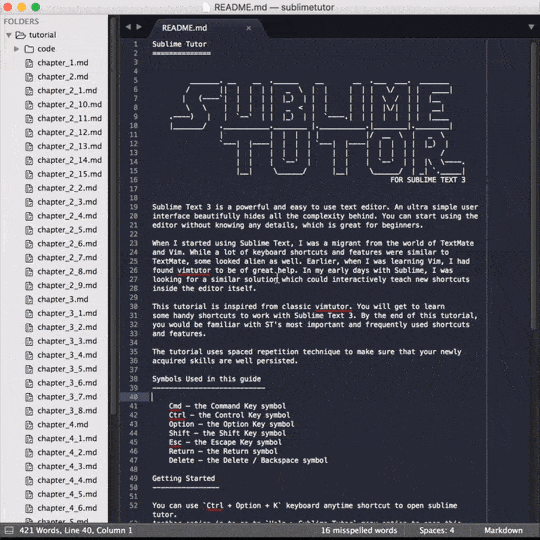Open chapter_4_3.md in sidebar

(x=67, y=466)
